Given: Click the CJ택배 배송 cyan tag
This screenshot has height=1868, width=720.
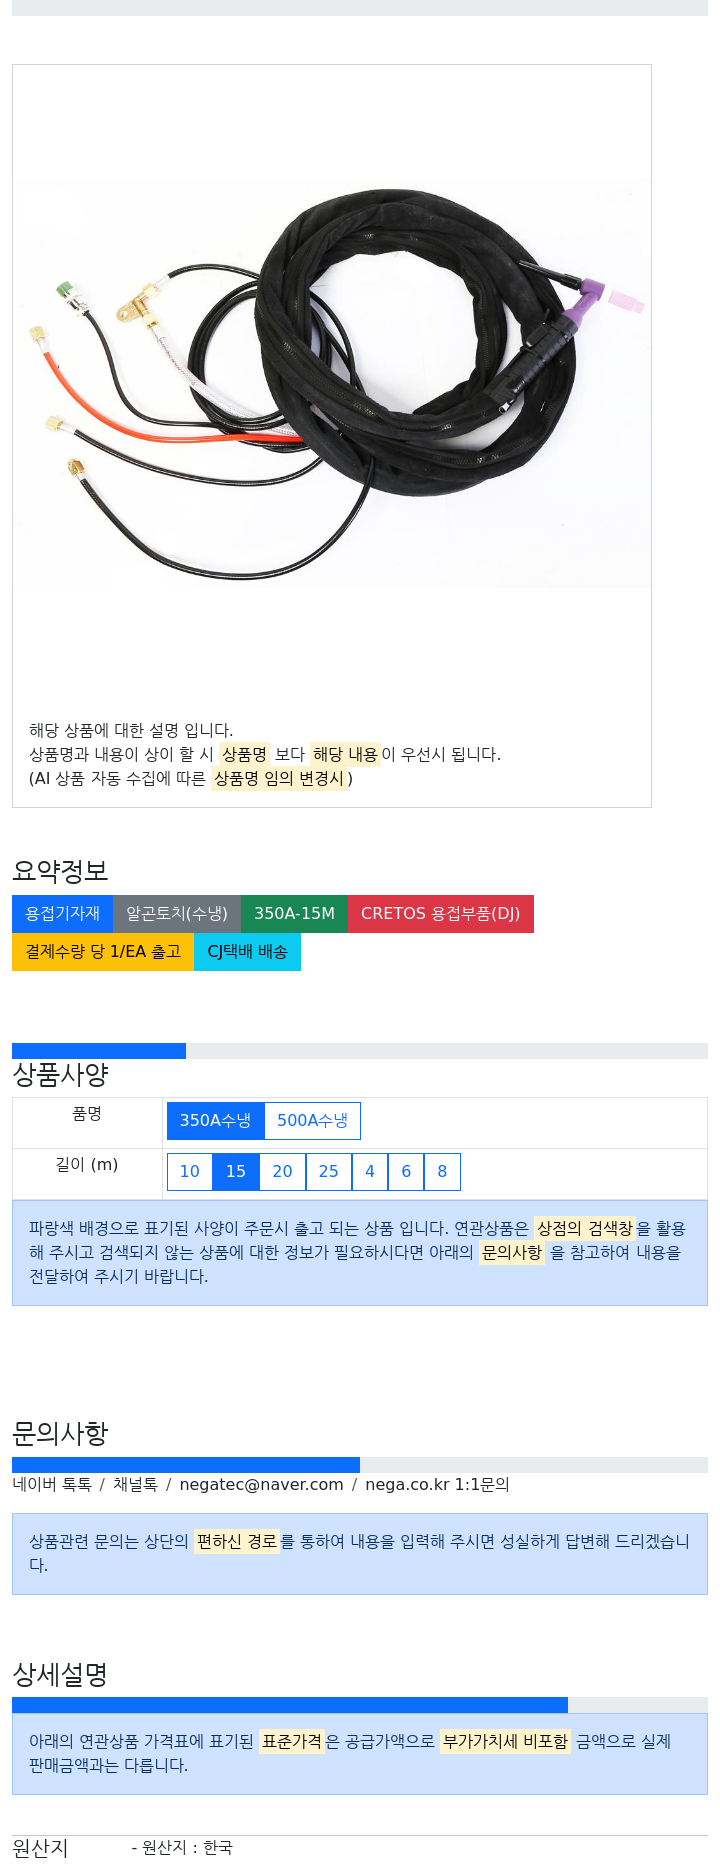Looking at the screenshot, I should coord(247,952).
